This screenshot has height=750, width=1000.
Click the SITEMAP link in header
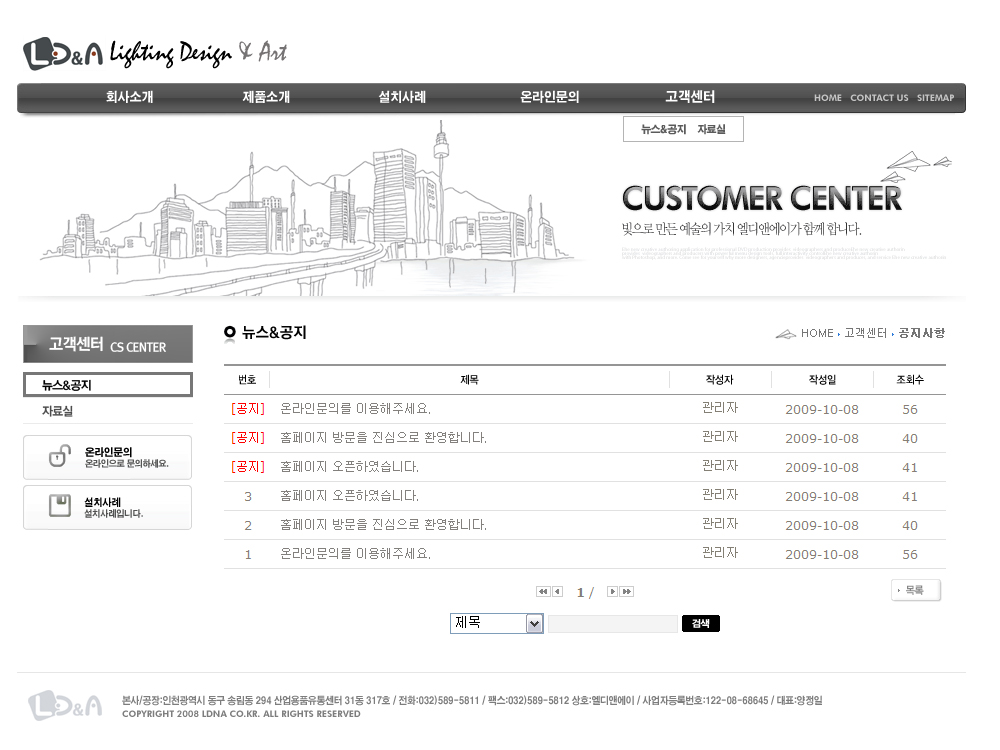point(935,98)
